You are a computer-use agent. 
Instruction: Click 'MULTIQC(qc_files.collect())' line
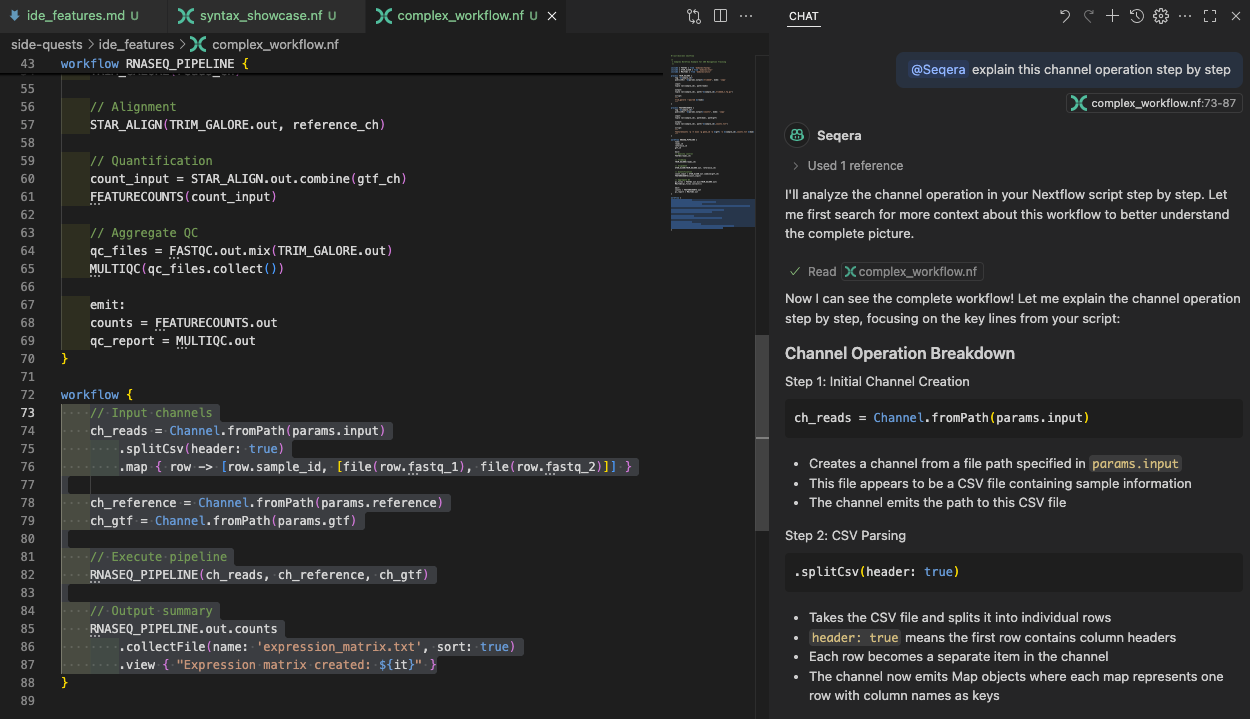[187, 269]
